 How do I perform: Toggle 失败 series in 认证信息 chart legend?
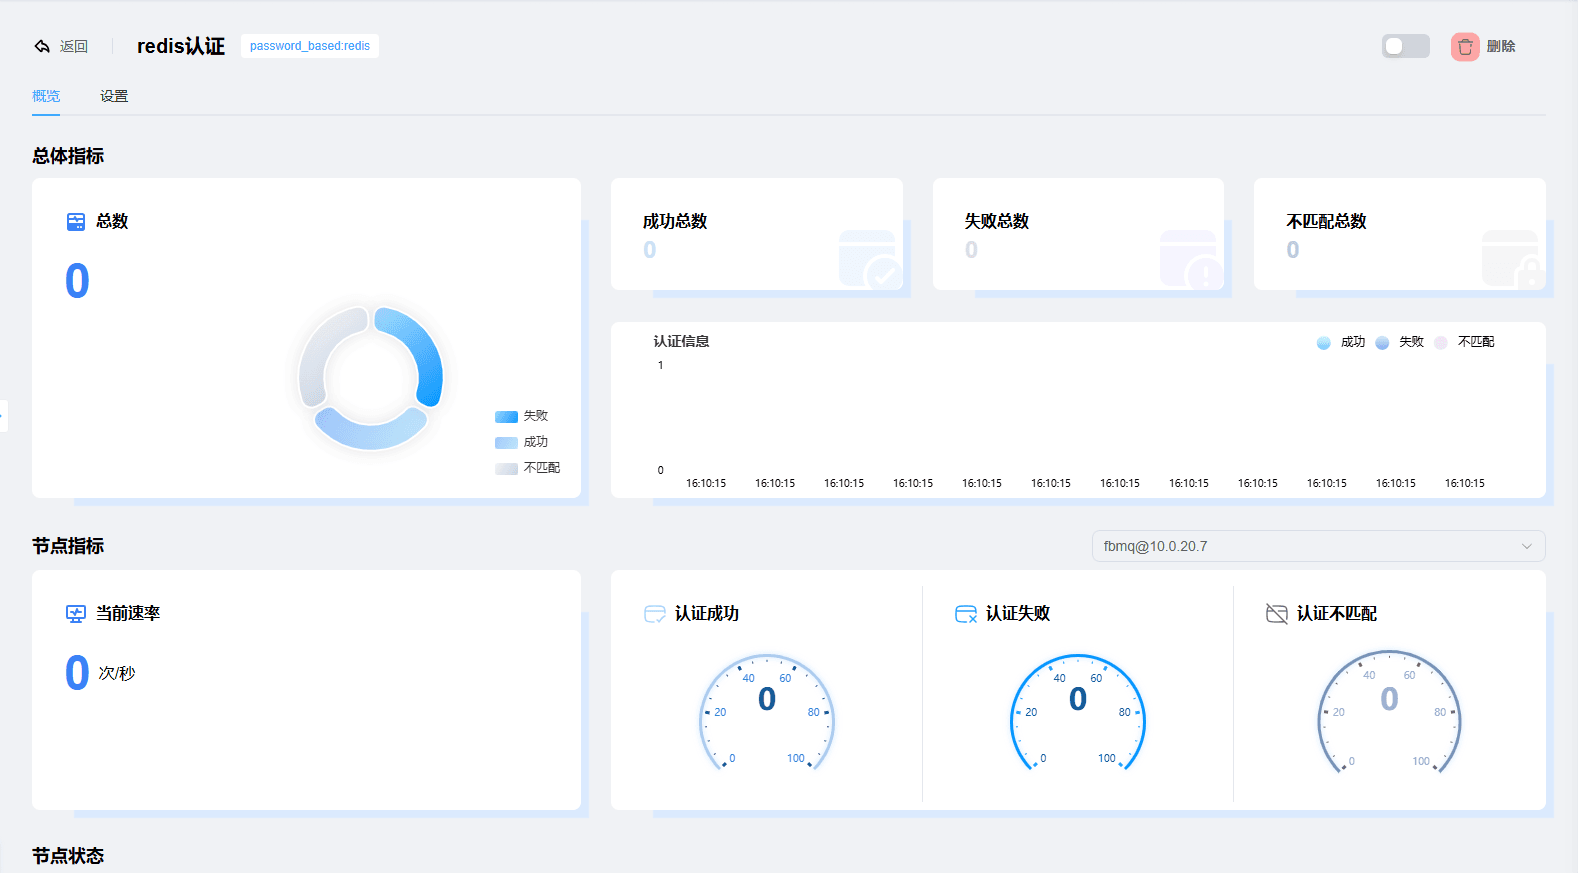click(1400, 342)
